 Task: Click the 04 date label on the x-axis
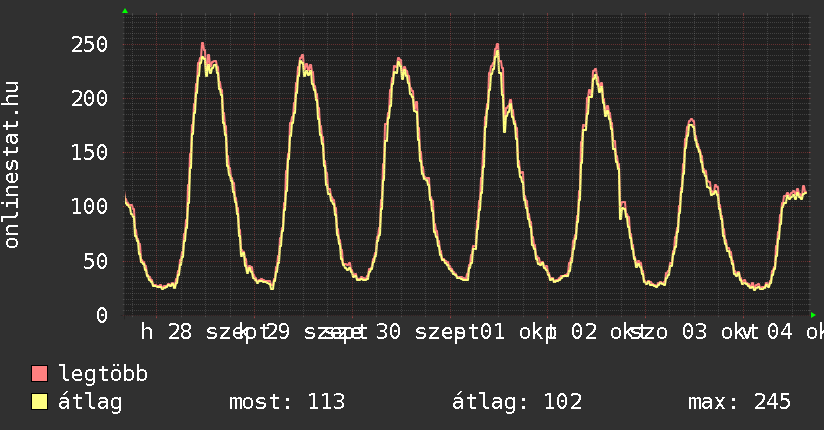pos(779,332)
